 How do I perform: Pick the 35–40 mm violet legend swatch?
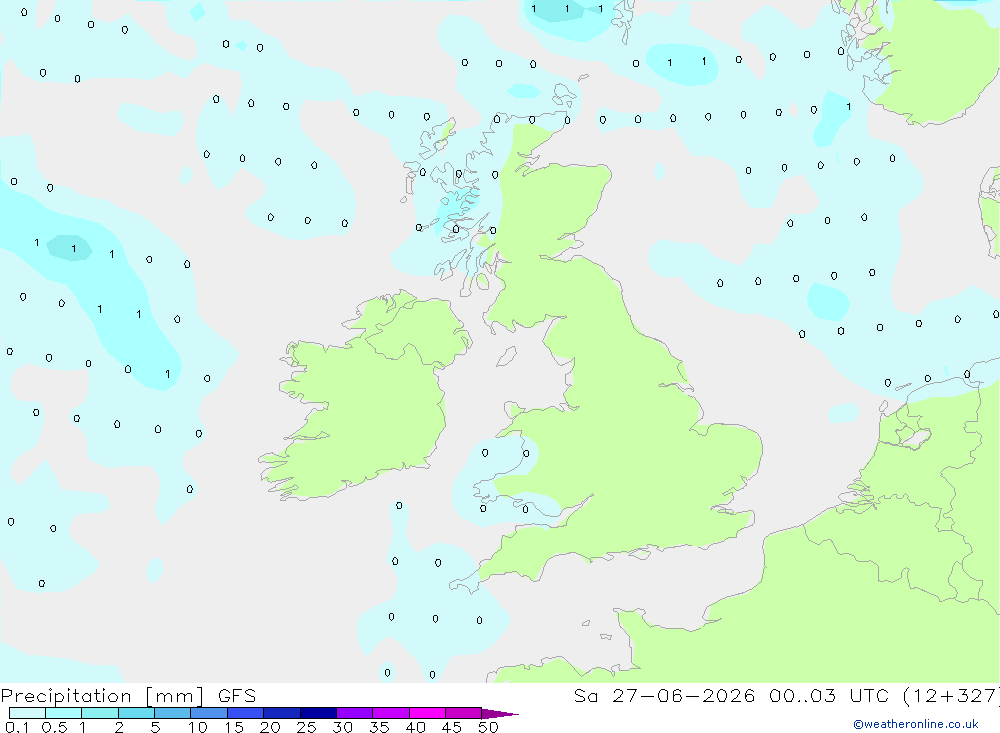click(x=391, y=713)
